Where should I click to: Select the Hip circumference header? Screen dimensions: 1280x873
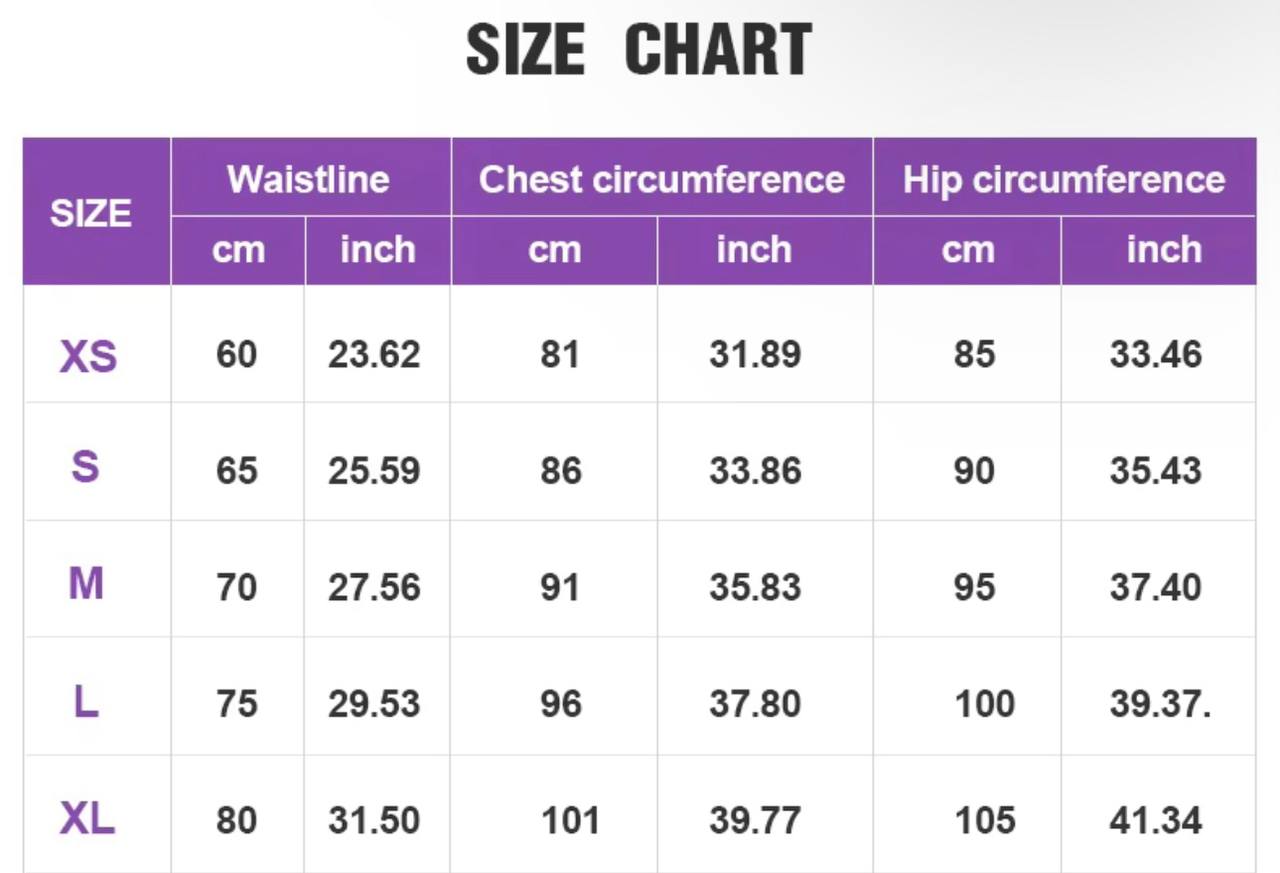[x=1063, y=179]
